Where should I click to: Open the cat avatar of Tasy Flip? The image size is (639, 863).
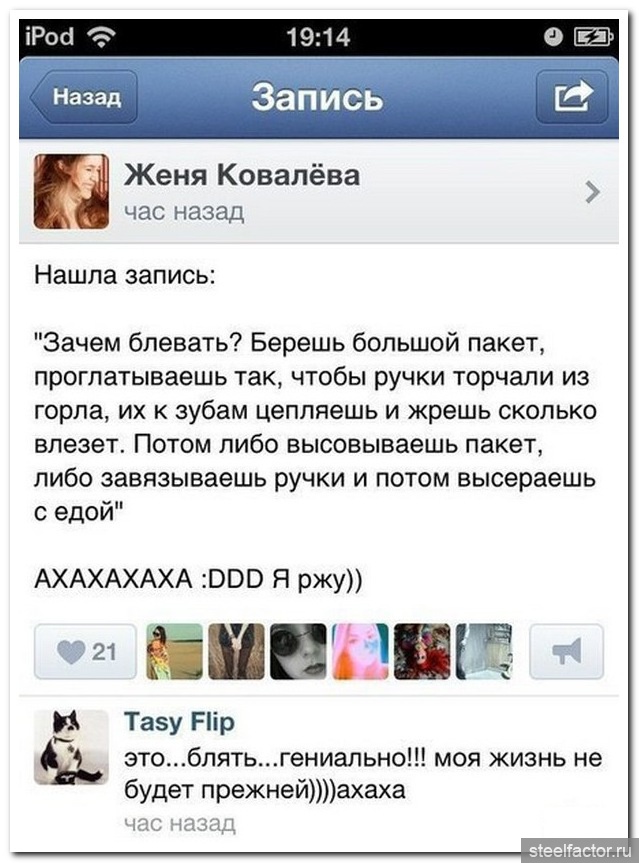click(x=71, y=747)
